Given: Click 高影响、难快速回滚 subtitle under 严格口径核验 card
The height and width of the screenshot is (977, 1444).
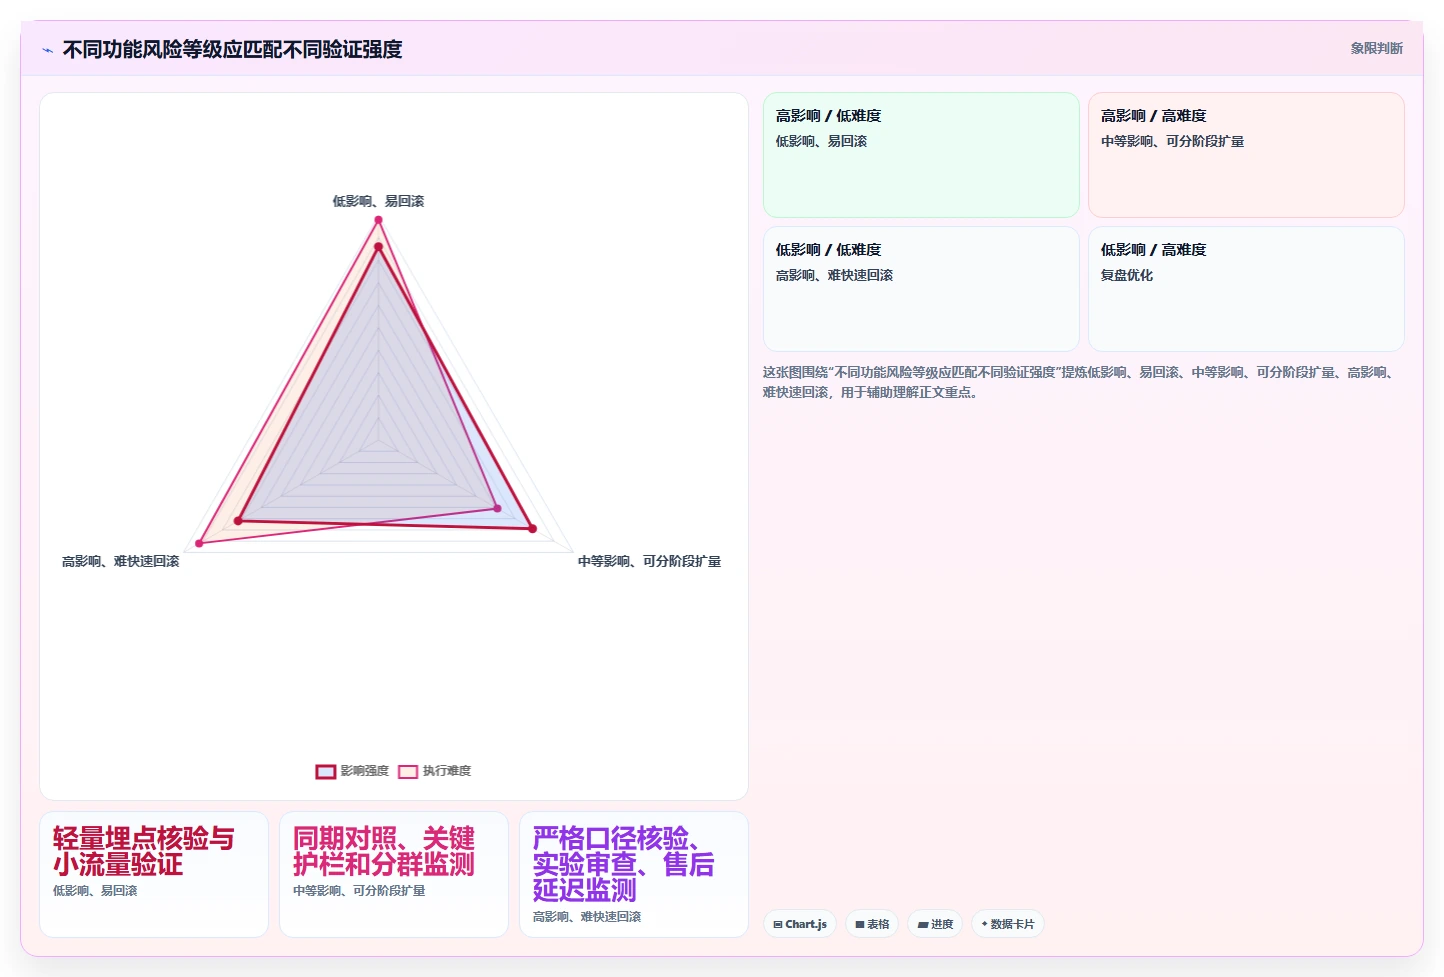Looking at the screenshot, I should click(587, 916).
